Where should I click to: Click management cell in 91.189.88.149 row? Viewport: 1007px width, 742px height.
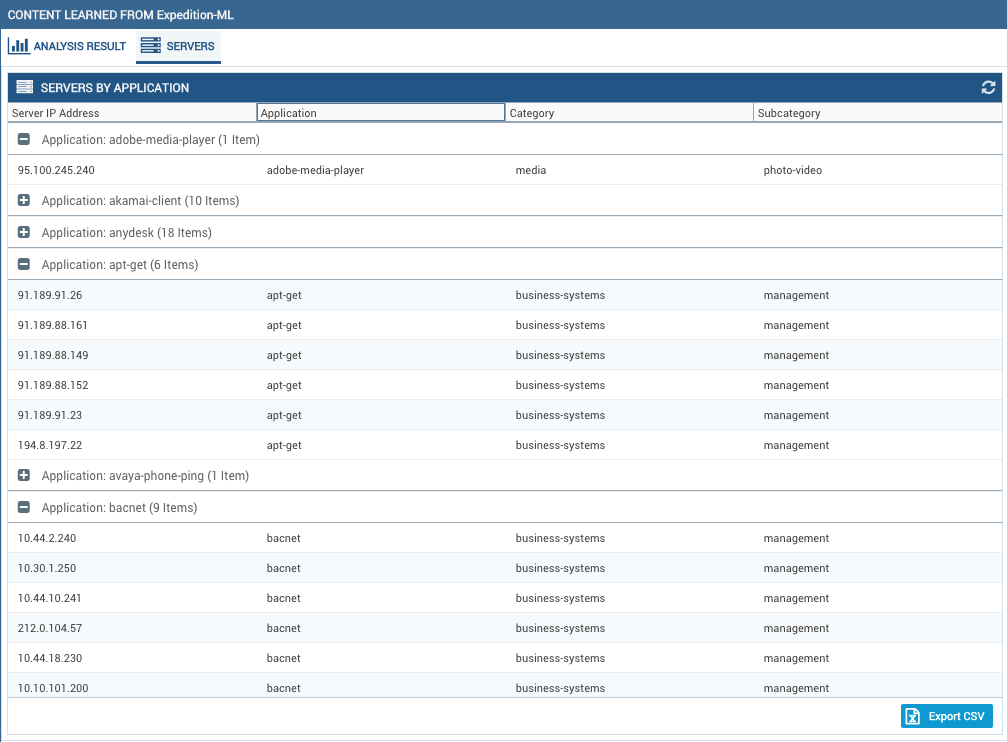tap(796, 355)
